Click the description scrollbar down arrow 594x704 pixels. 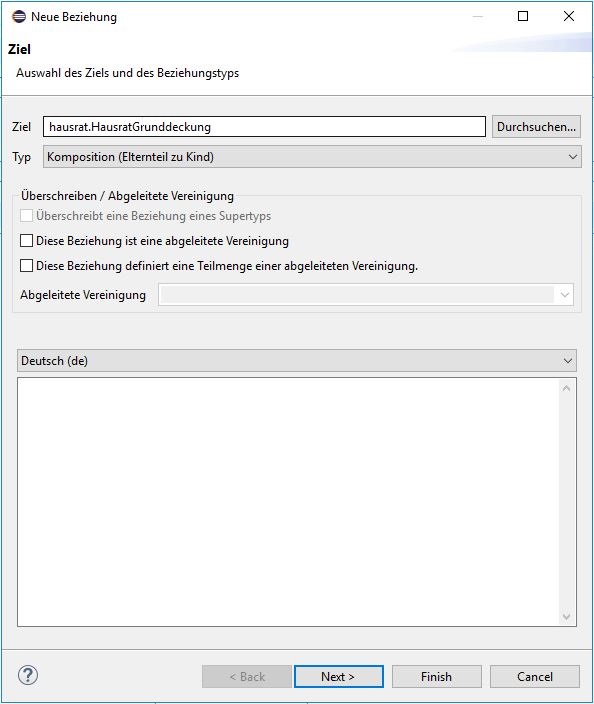[x=566, y=617]
